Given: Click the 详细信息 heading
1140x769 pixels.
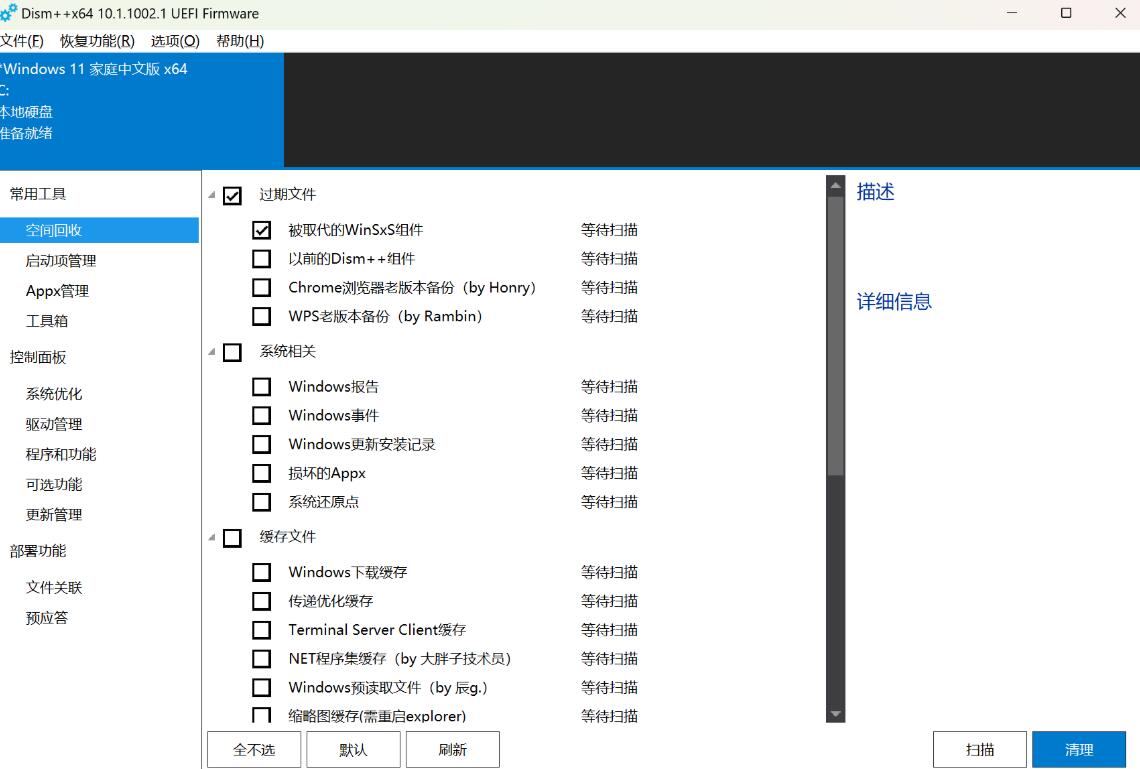Looking at the screenshot, I should click(x=894, y=302).
